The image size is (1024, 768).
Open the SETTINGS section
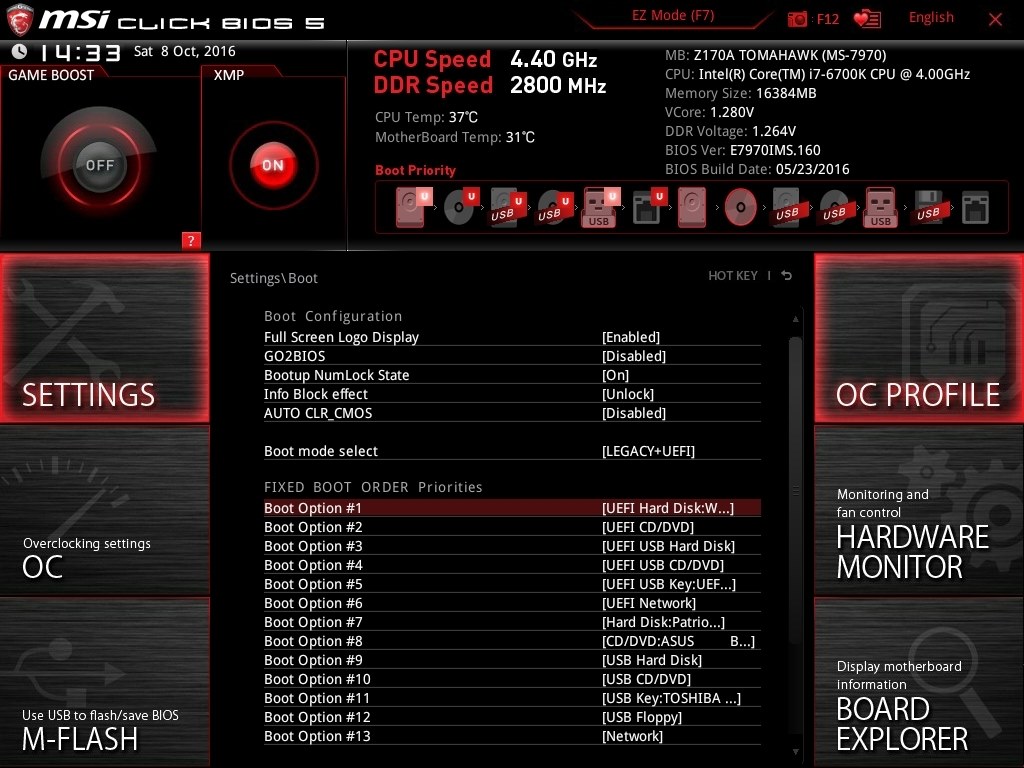click(x=104, y=338)
